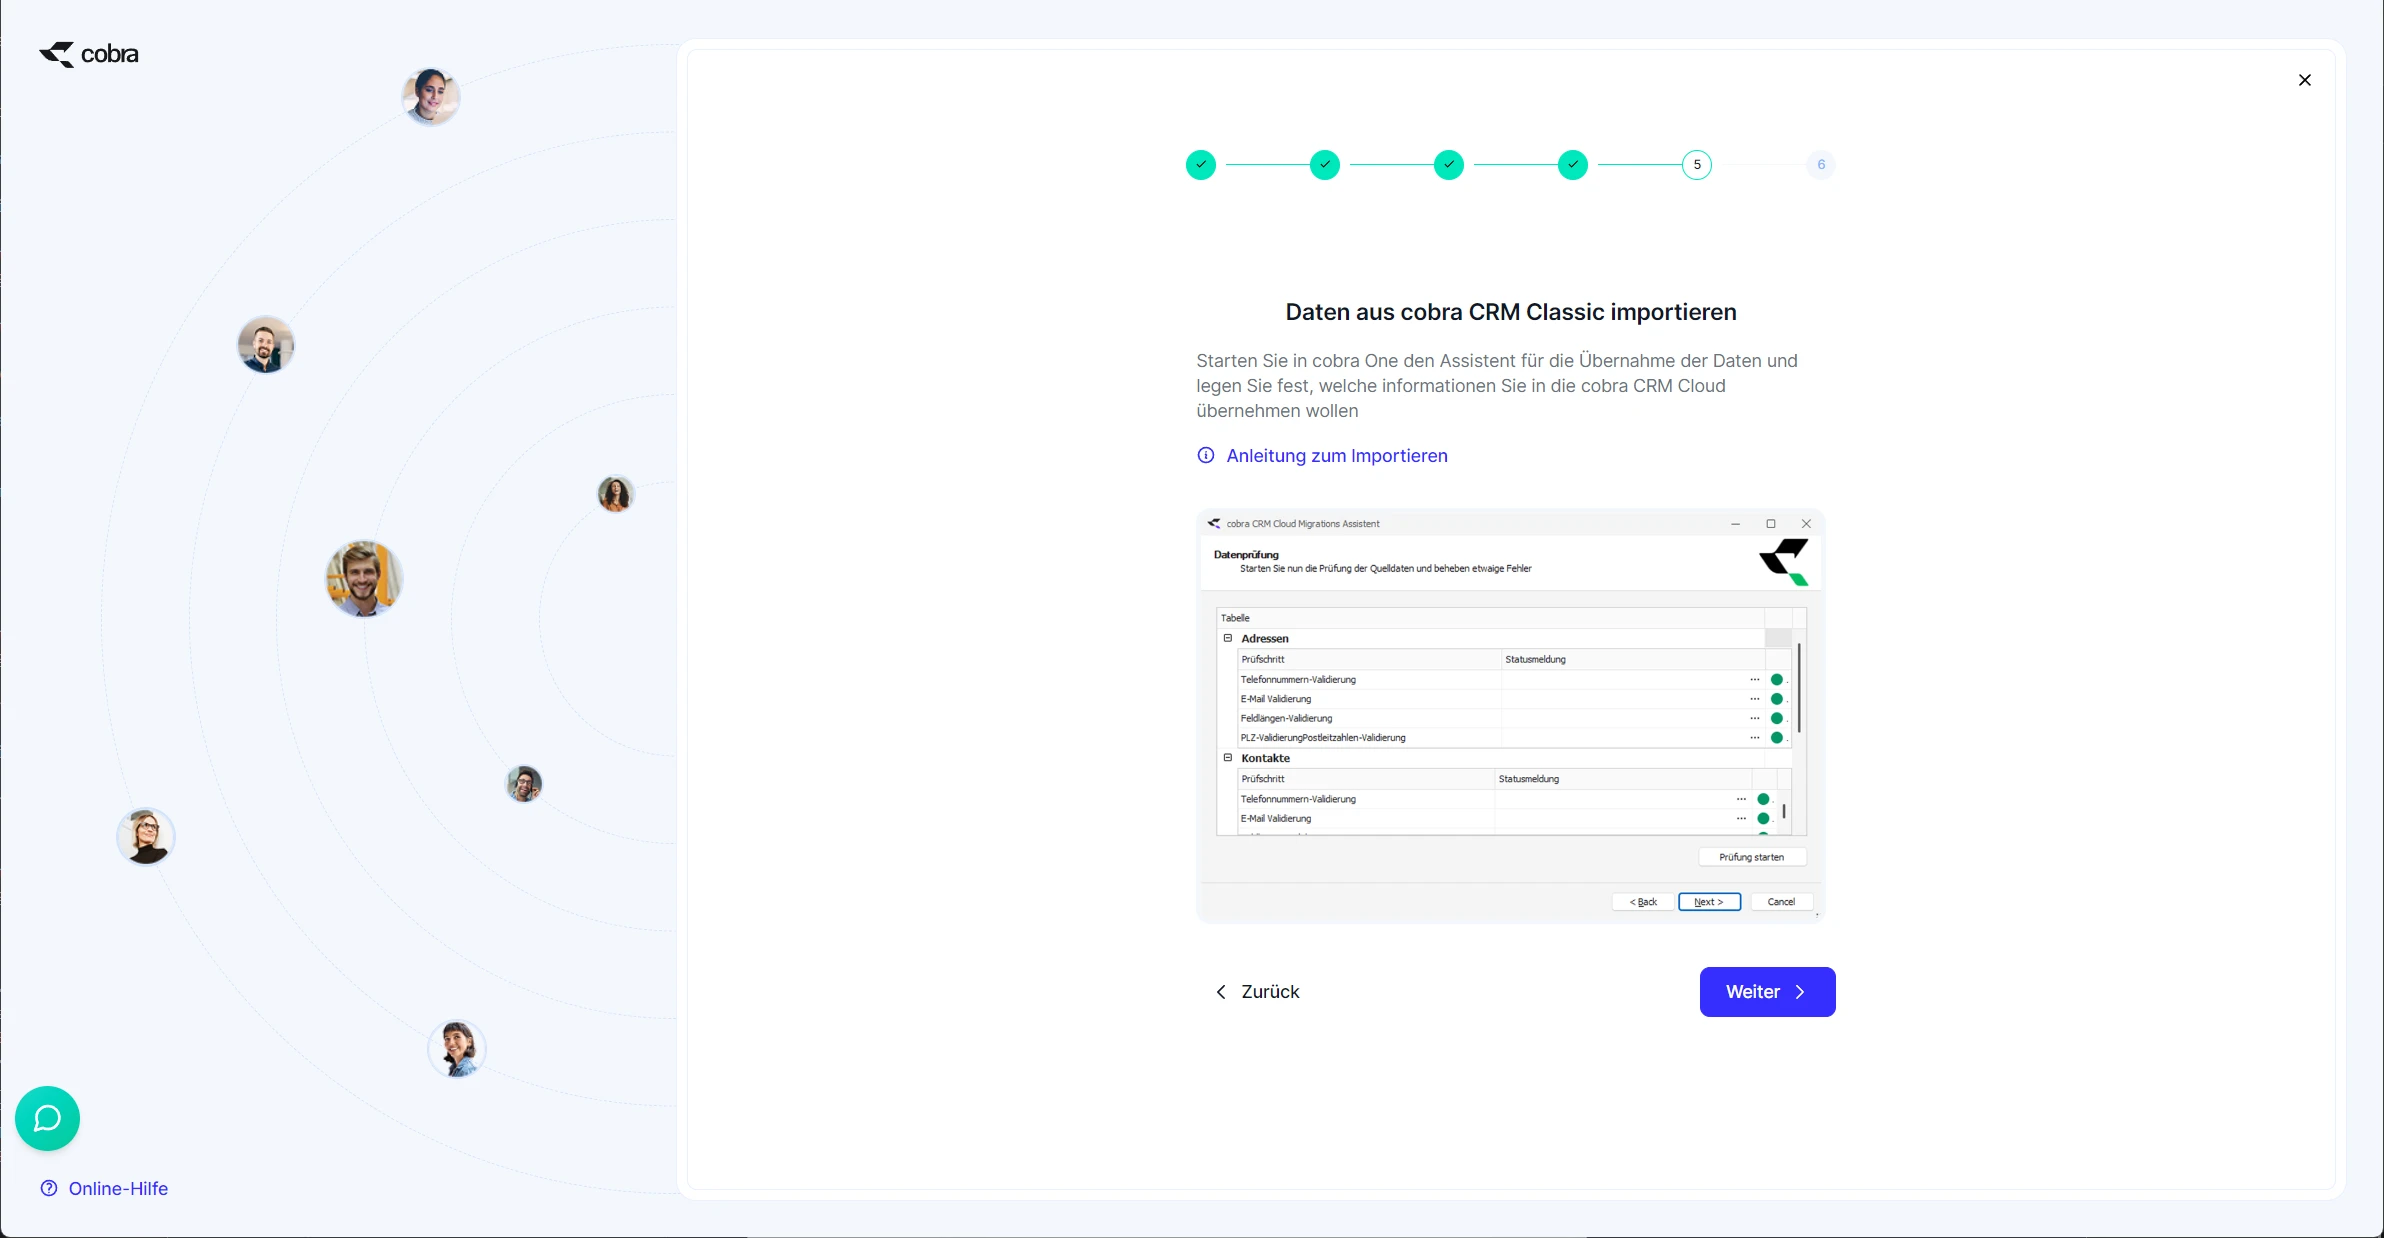
Task: Toggle the green status dot for Telefonnummern-Validierung
Action: point(1777,679)
